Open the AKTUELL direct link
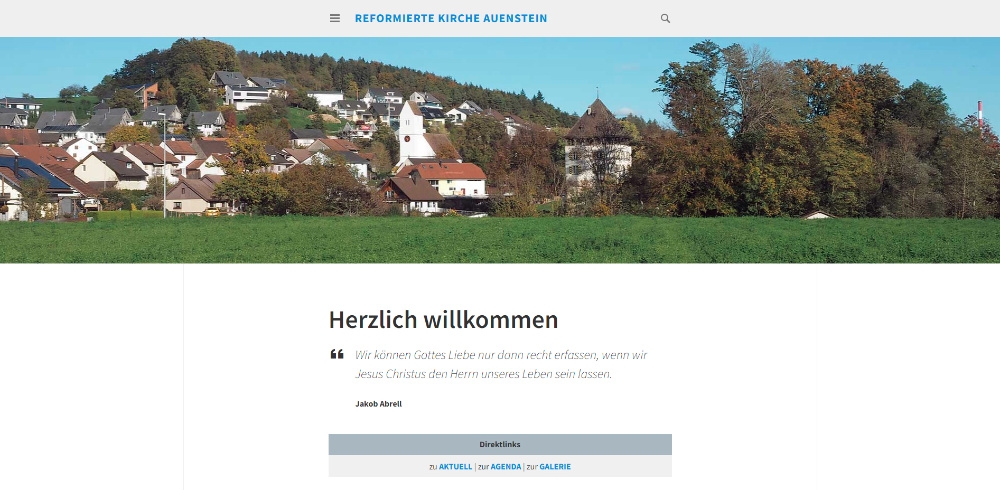The height and width of the screenshot is (490, 1000). coord(455,466)
